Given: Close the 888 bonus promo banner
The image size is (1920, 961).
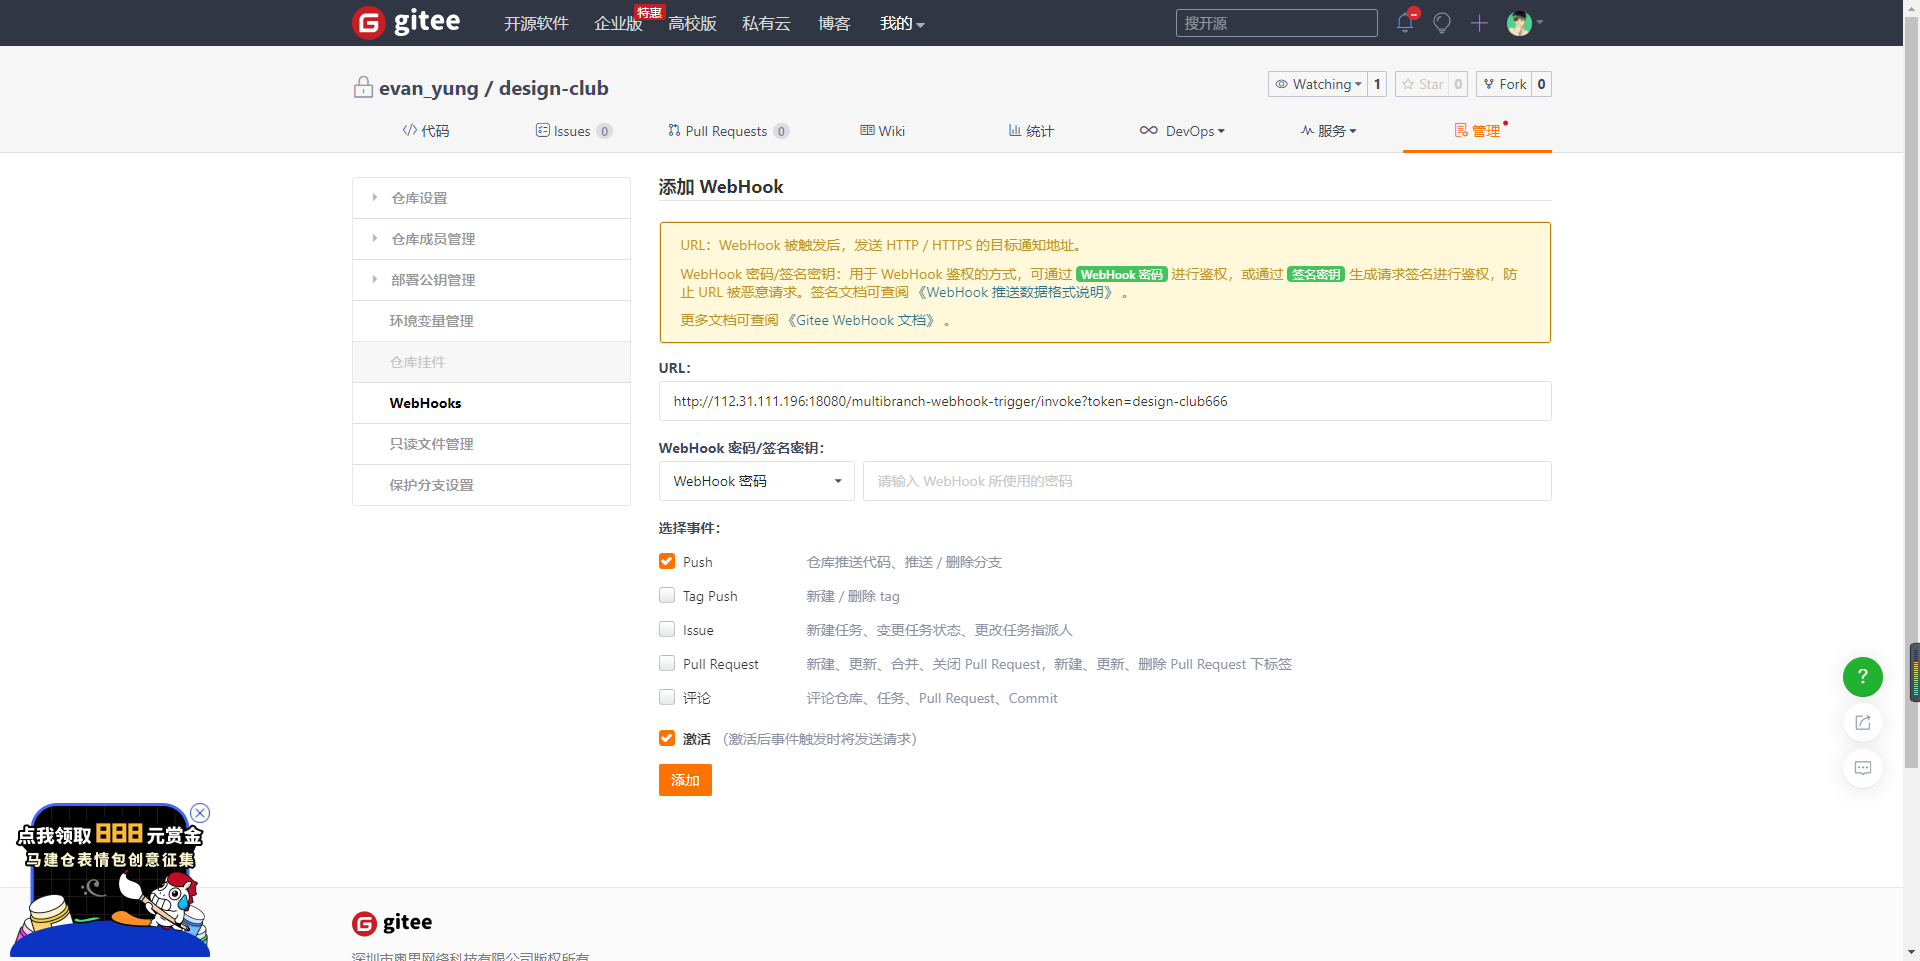Looking at the screenshot, I should click(x=200, y=813).
